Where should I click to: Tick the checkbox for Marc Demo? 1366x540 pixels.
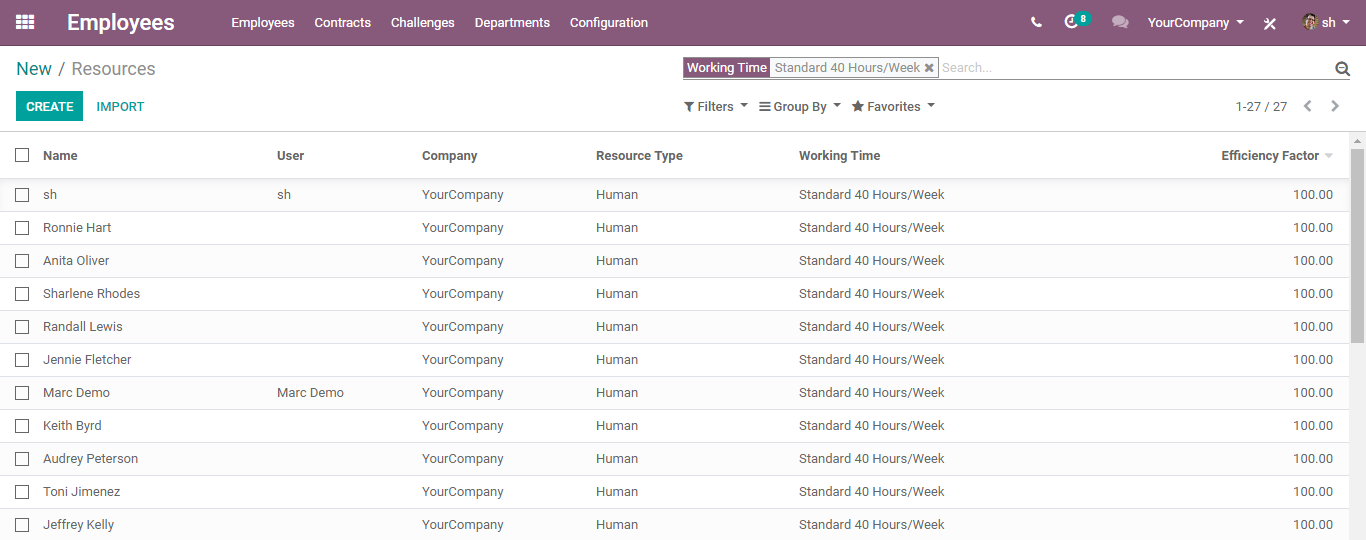pyautogui.click(x=22, y=393)
